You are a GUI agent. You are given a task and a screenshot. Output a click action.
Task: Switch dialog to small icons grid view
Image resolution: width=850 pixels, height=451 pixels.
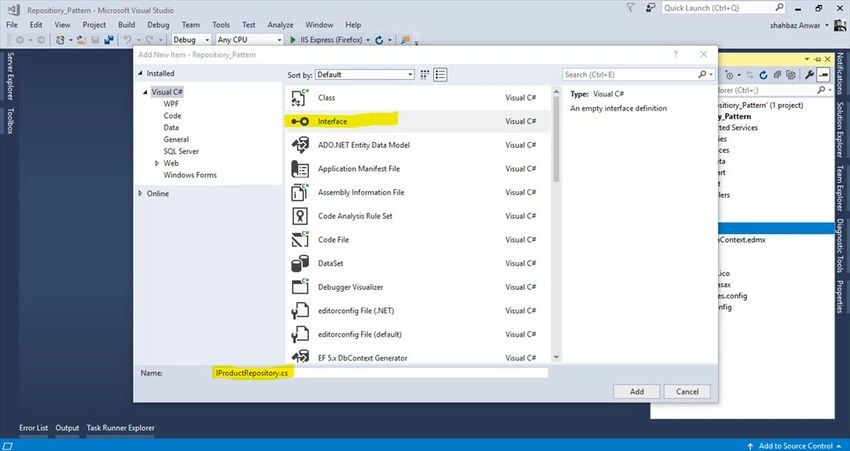425,75
